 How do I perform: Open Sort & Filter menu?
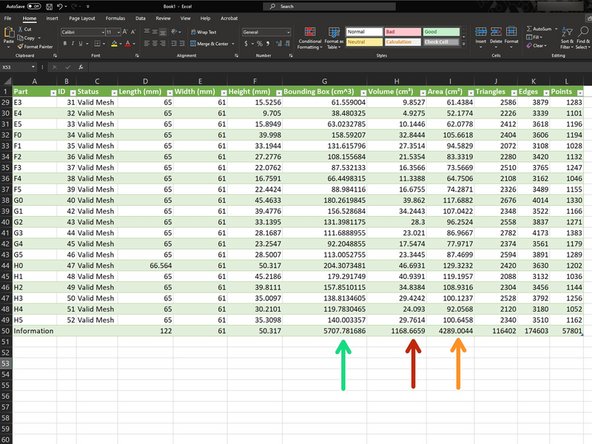point(566,38)
